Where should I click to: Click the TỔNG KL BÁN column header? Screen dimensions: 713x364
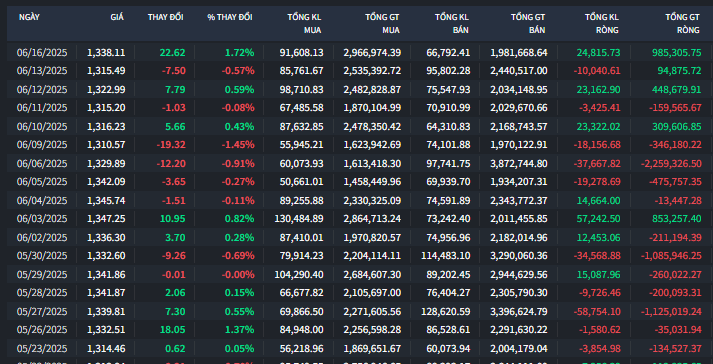click(452, 24)
